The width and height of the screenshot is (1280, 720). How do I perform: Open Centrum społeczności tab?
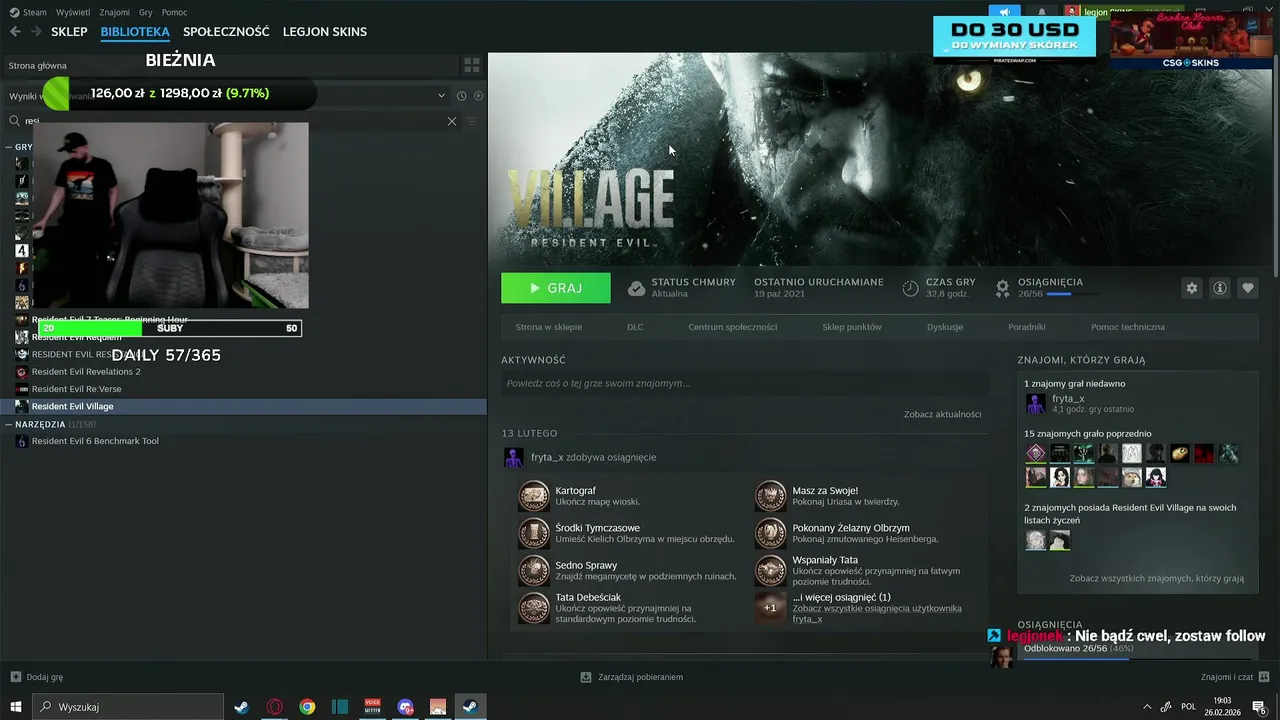(x=733, y=327)
